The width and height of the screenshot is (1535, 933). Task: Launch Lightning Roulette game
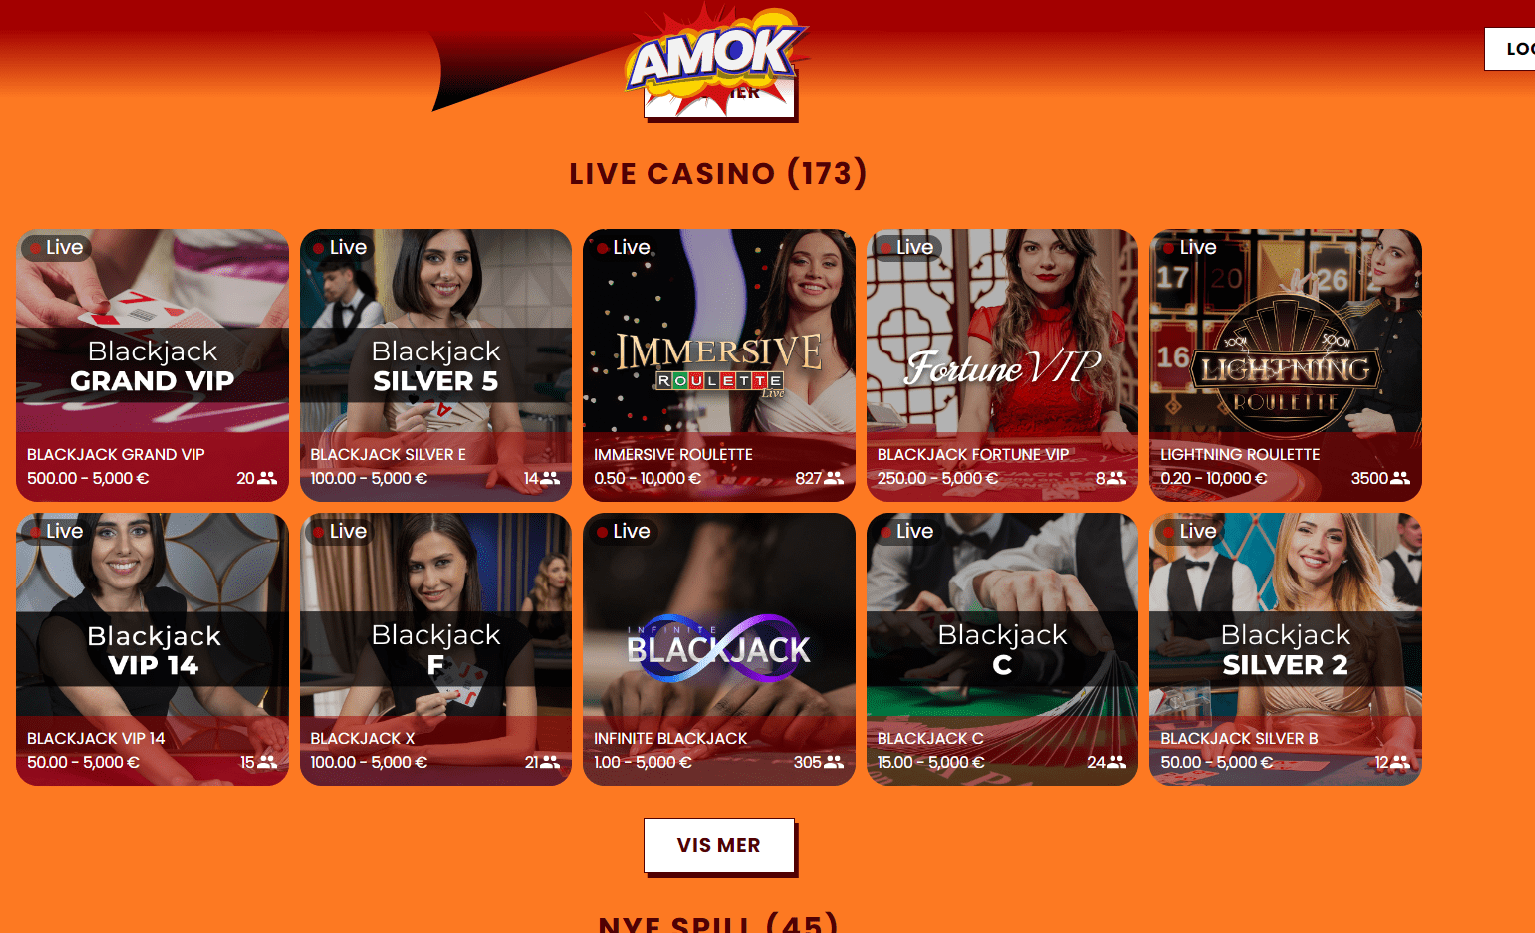click(x=1285, y=365)
